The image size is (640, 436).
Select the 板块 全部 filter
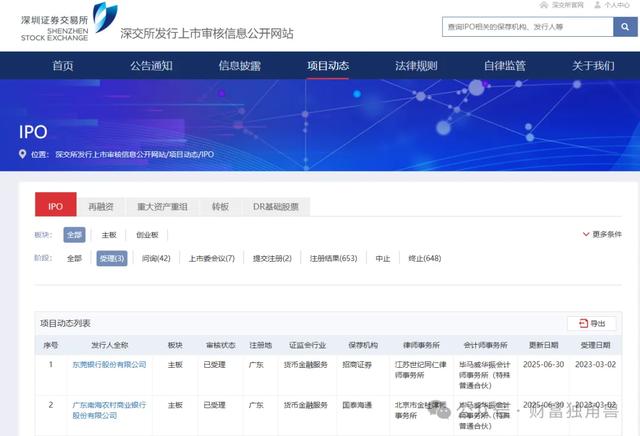click(x=74, y=235)
